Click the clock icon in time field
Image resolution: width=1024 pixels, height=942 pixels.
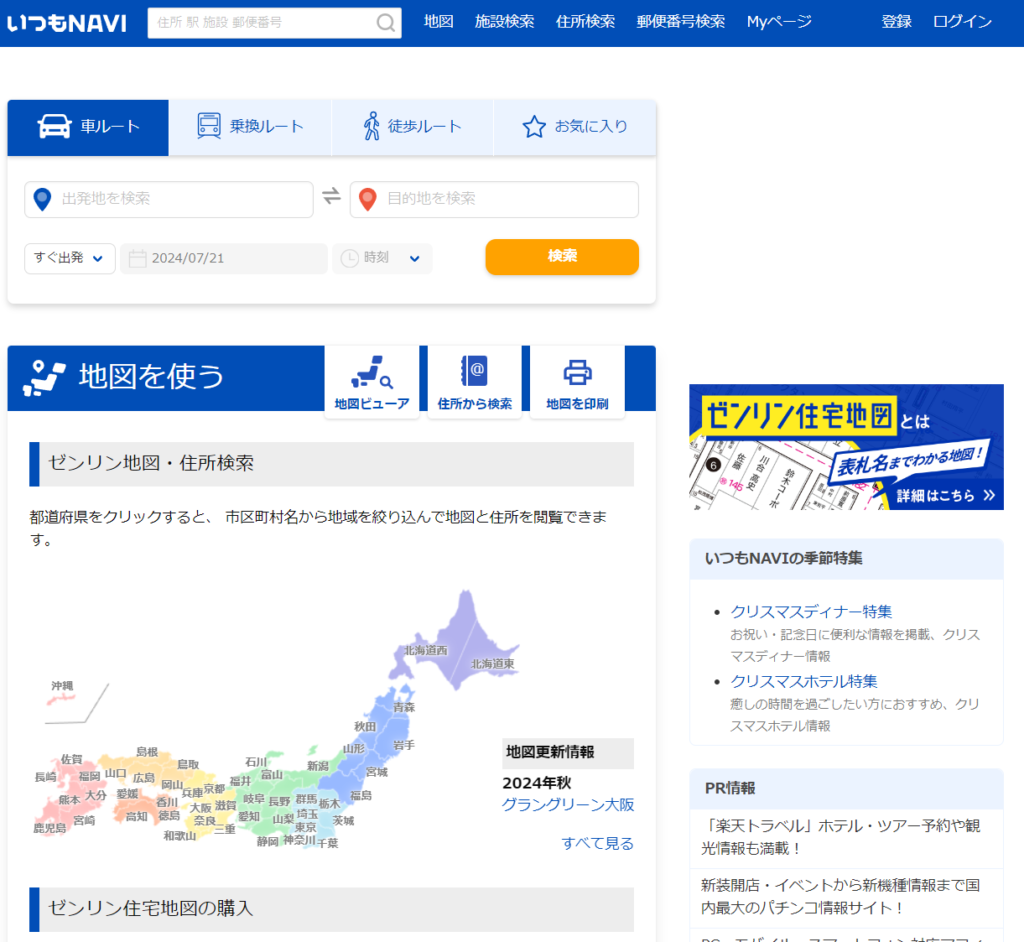tap(349, 258)
